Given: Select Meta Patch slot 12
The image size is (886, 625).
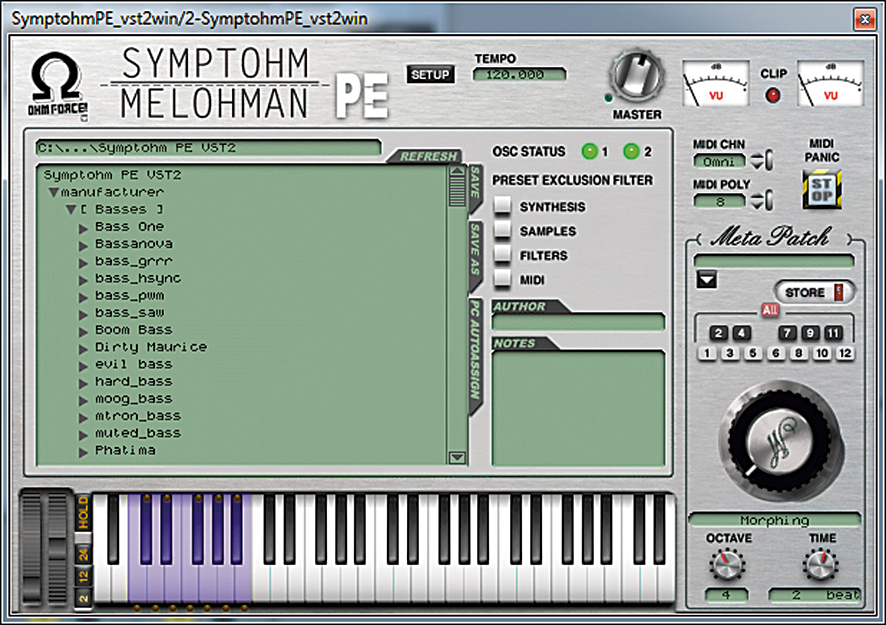Looking at the screenshot, I should (845, 354).
